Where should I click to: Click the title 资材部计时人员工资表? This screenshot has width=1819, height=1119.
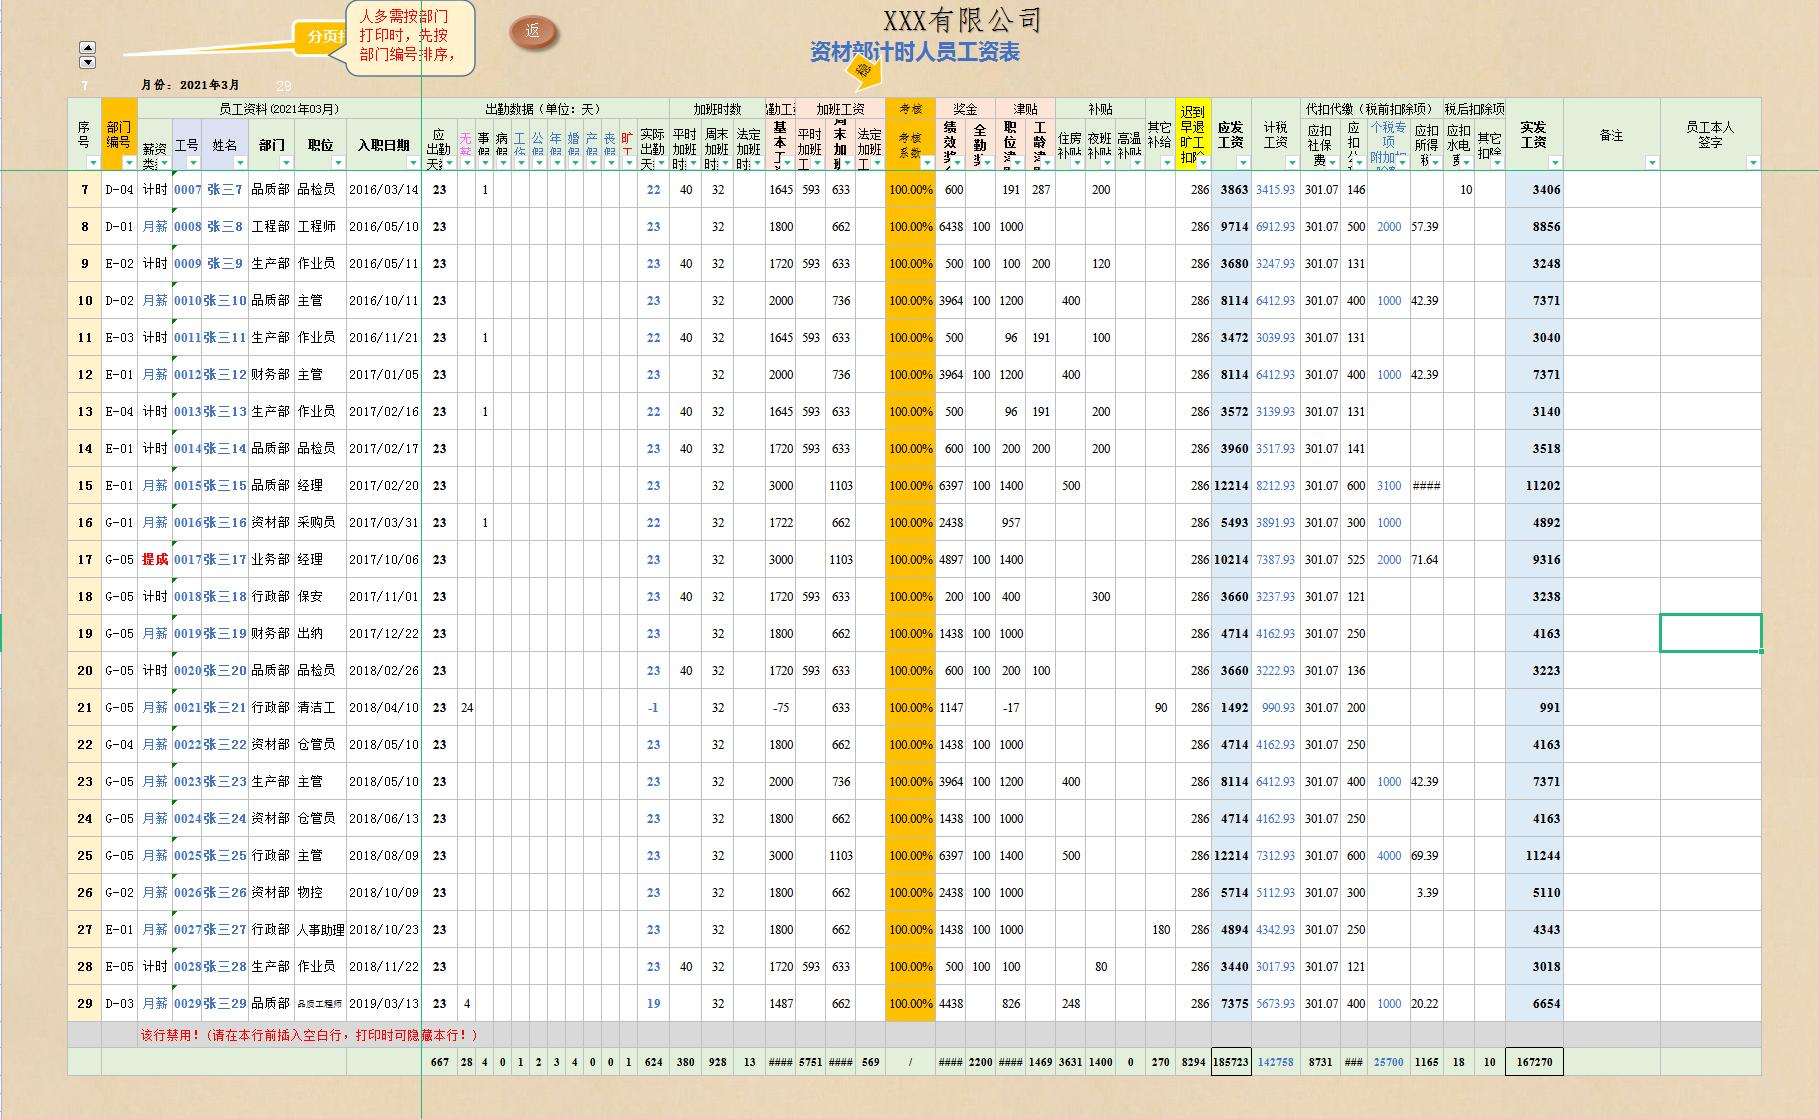[915, 52]
